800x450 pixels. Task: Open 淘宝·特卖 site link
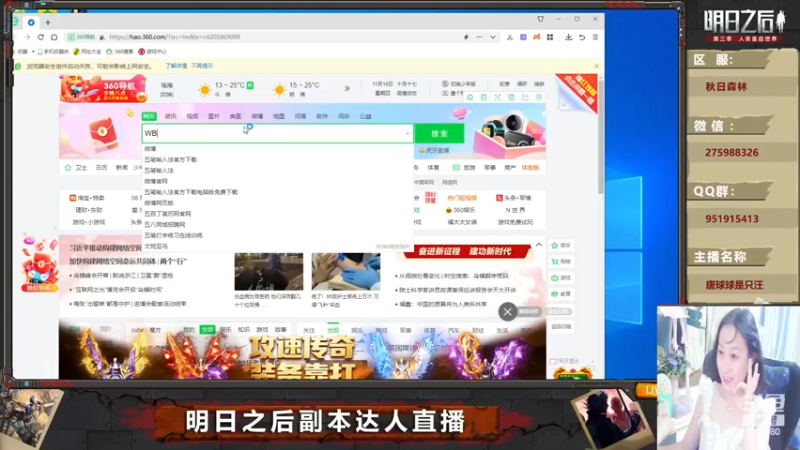tap(87, 198)
